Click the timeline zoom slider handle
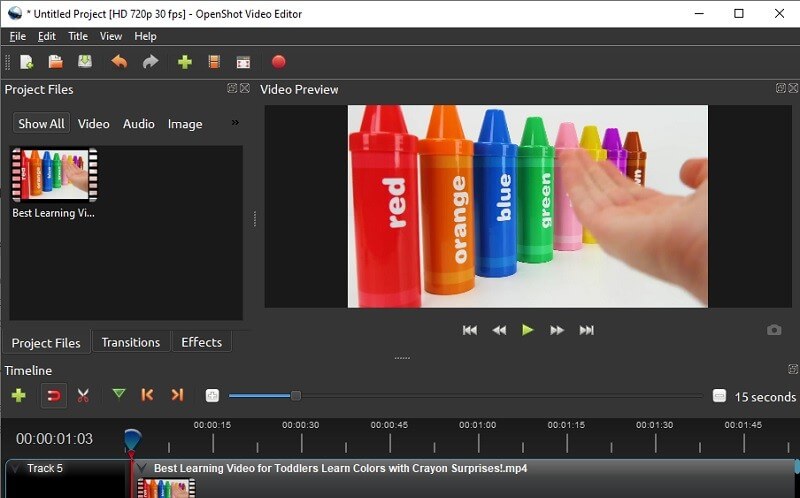 (295, 396)
